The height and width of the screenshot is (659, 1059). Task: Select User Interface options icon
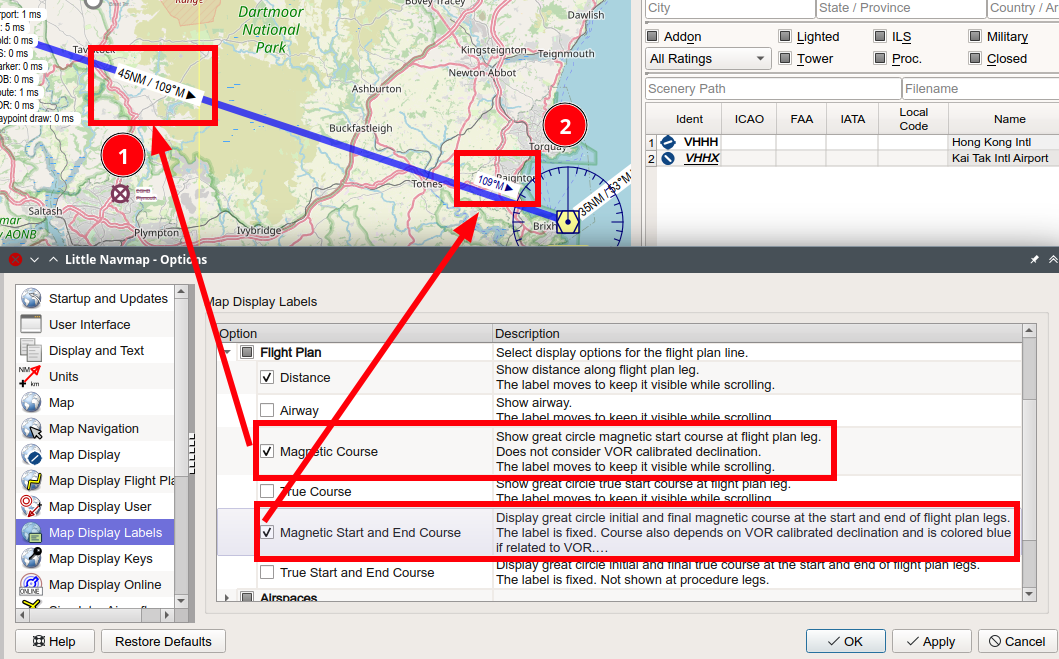coord(31,325)
